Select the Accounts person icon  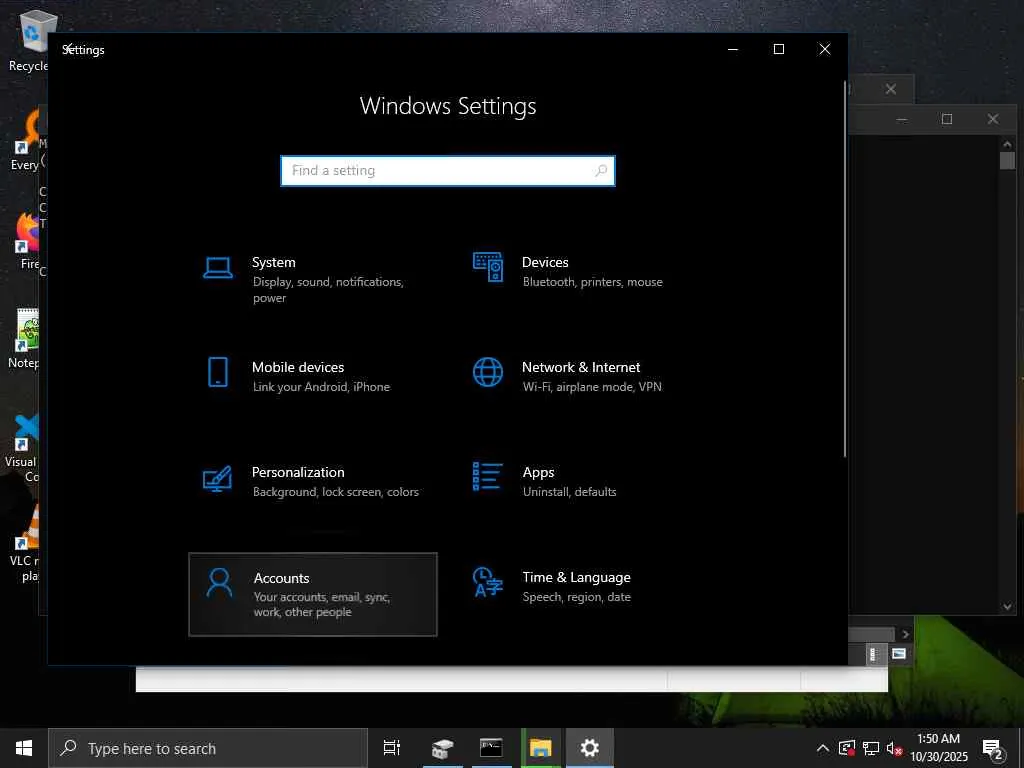(219, 583)
